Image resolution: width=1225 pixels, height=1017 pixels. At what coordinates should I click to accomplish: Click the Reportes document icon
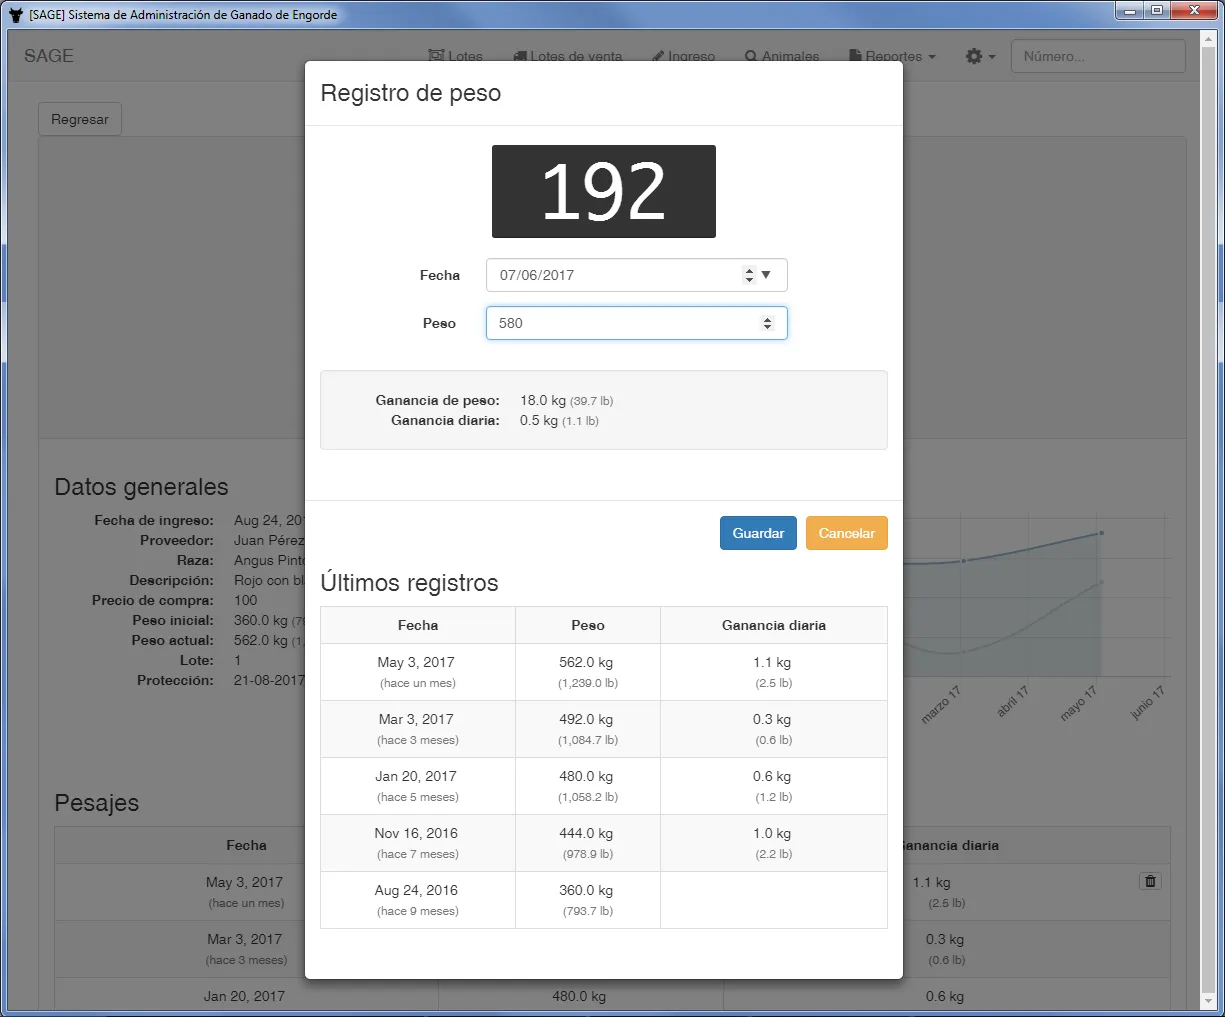click(x=855, y=57)
